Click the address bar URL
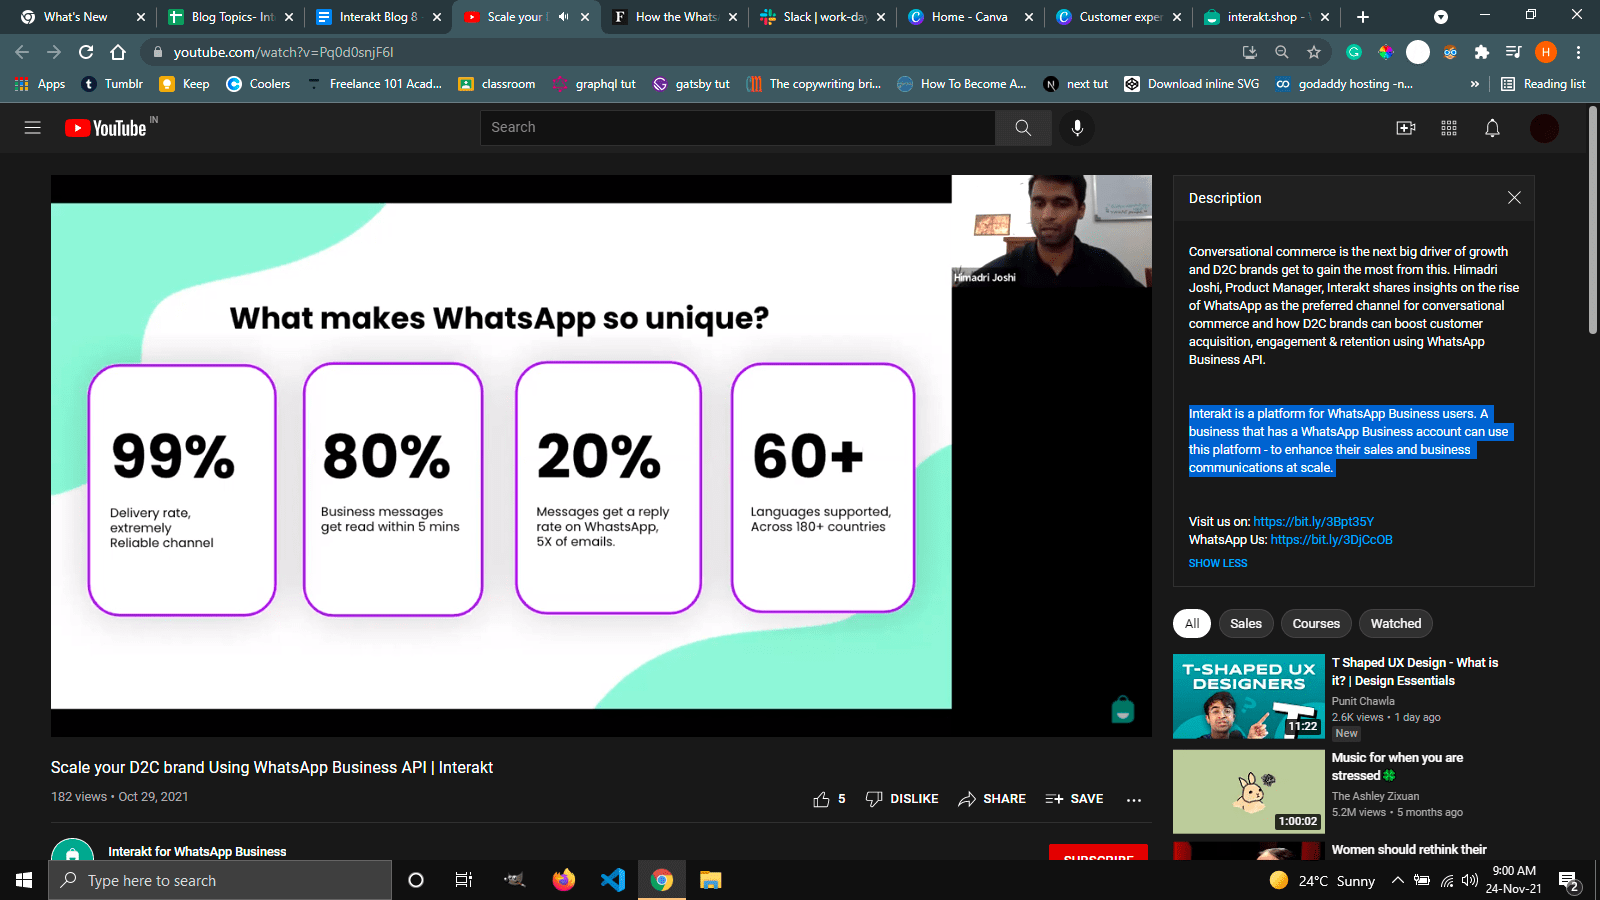The height and width of the screenshot is (900, 1600). click(283, 52)
